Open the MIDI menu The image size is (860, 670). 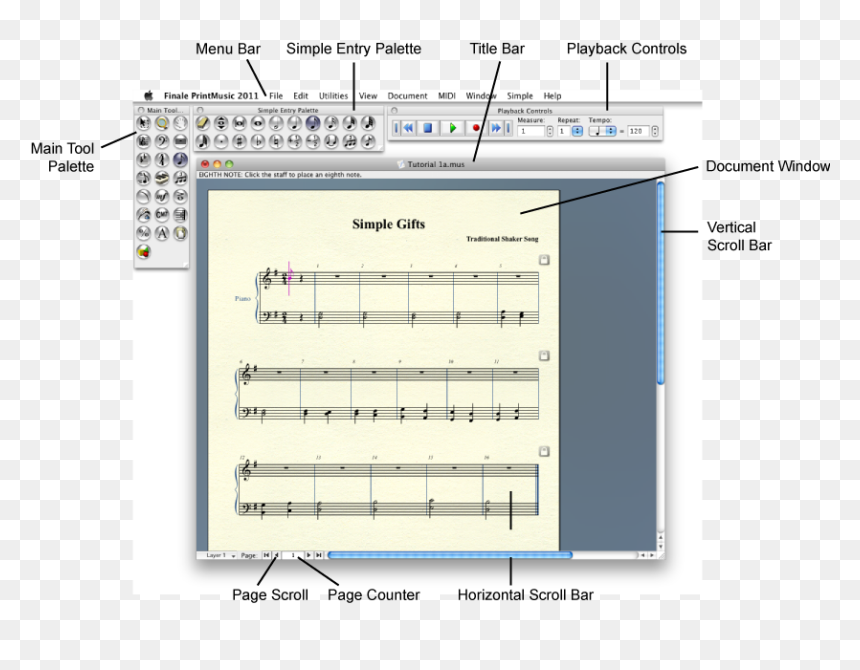(446, 95)
